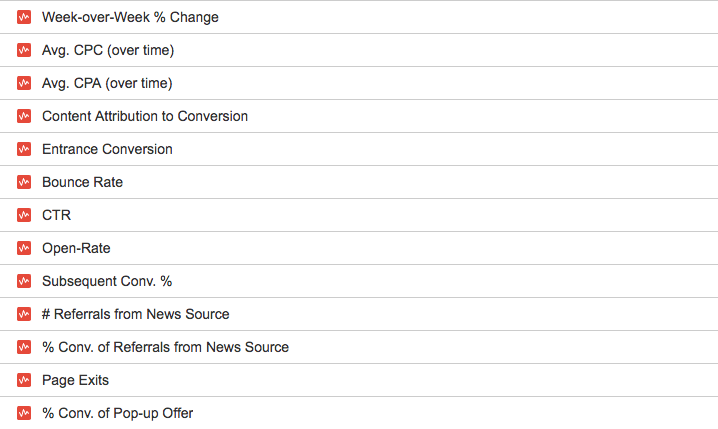Select Content Attribution to Conversion

click(359, 116)
